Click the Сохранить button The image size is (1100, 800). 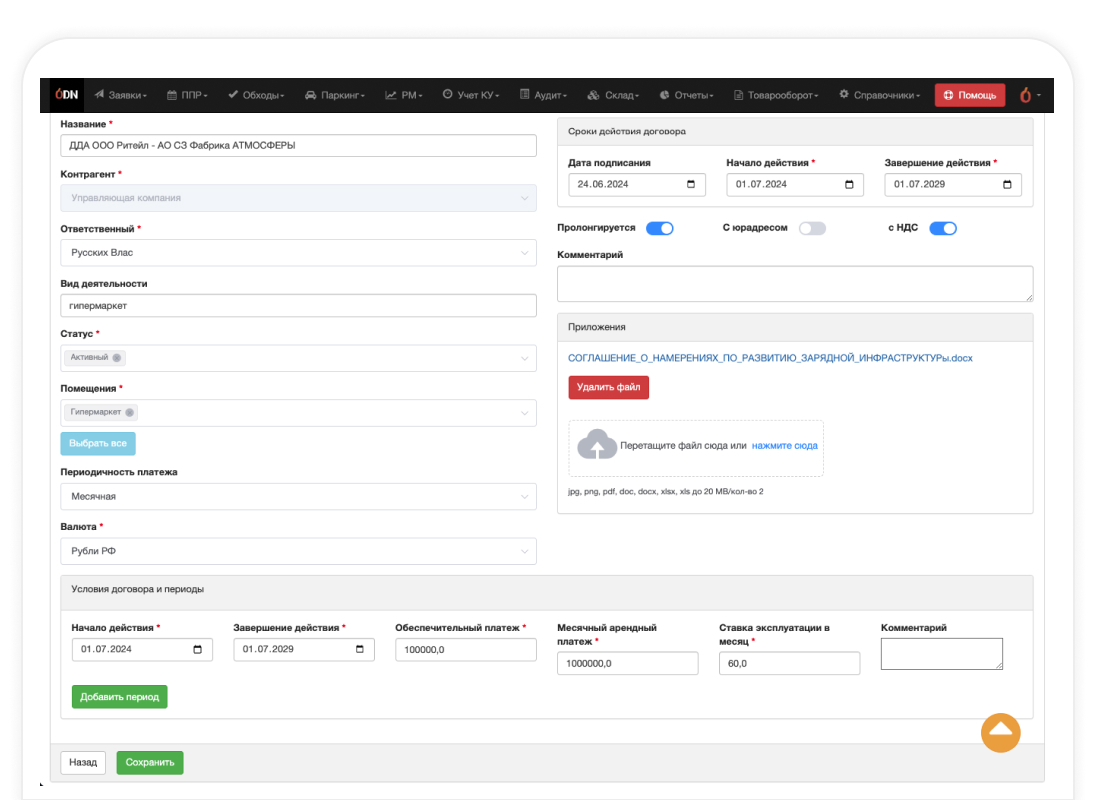(x=150, y=763)
